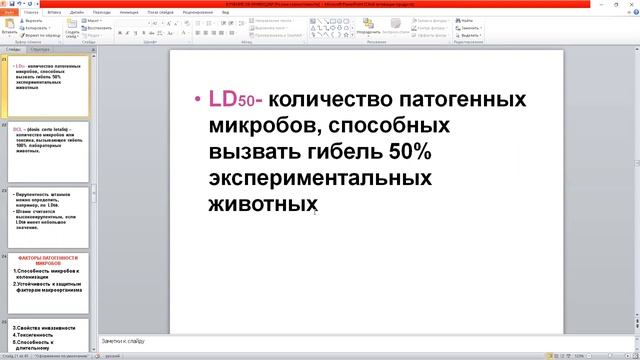
Task: Click the columns button in paragraph group
Action: tap(231, 33)
